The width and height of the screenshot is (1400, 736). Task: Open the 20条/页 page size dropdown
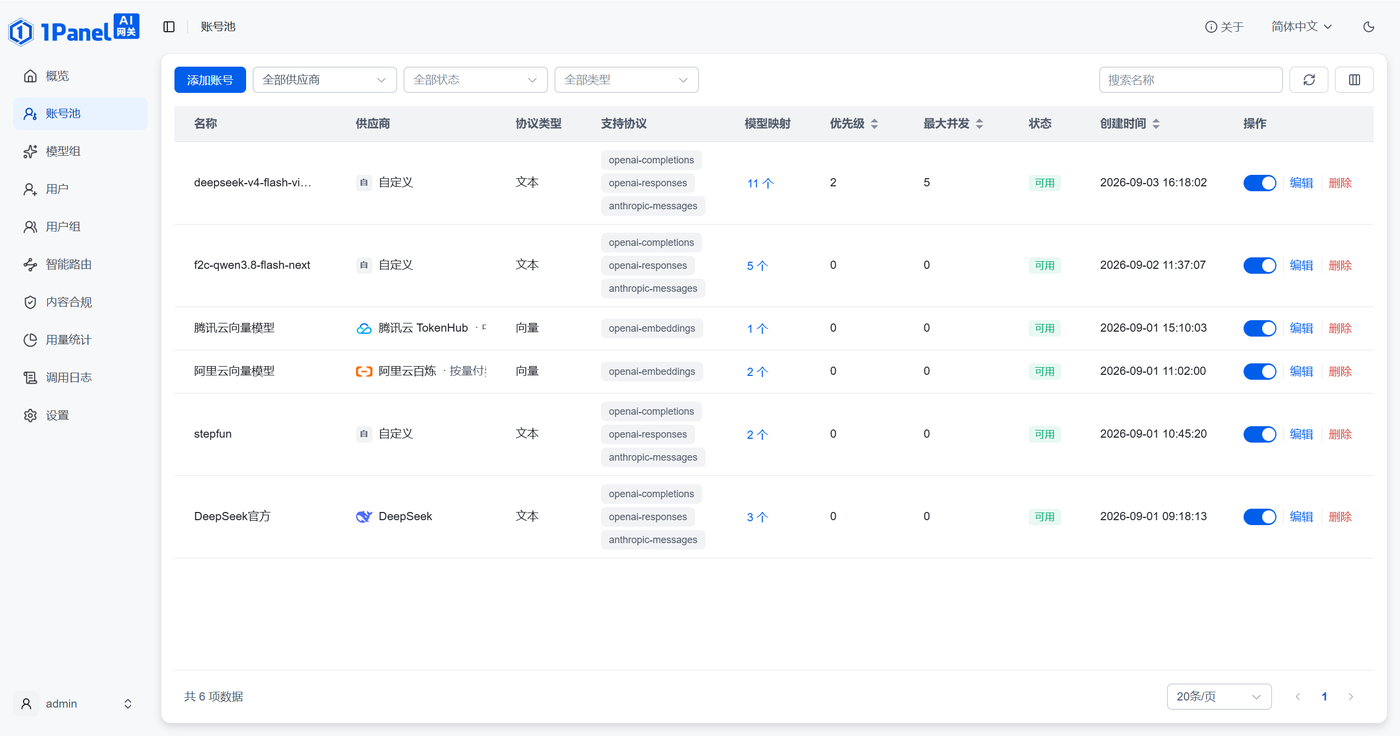pyautogui.click(x=1219, y=697)
